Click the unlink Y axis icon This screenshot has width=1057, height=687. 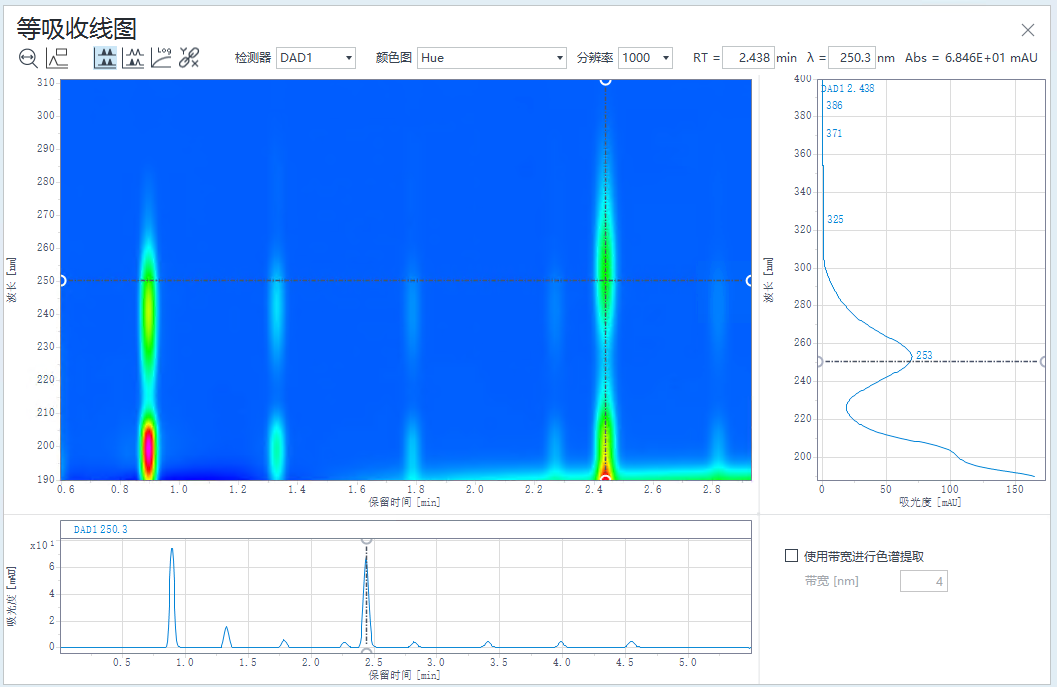(189, 58)
